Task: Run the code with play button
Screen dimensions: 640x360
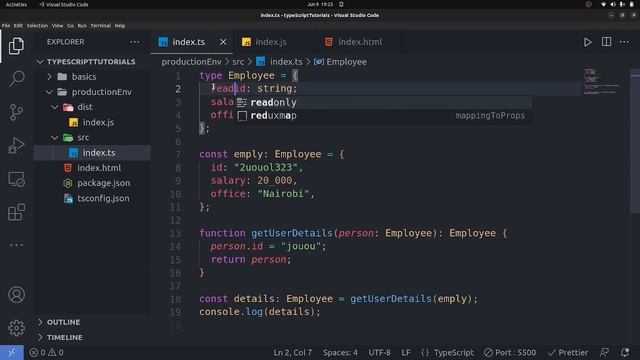Action: point(587,42)
